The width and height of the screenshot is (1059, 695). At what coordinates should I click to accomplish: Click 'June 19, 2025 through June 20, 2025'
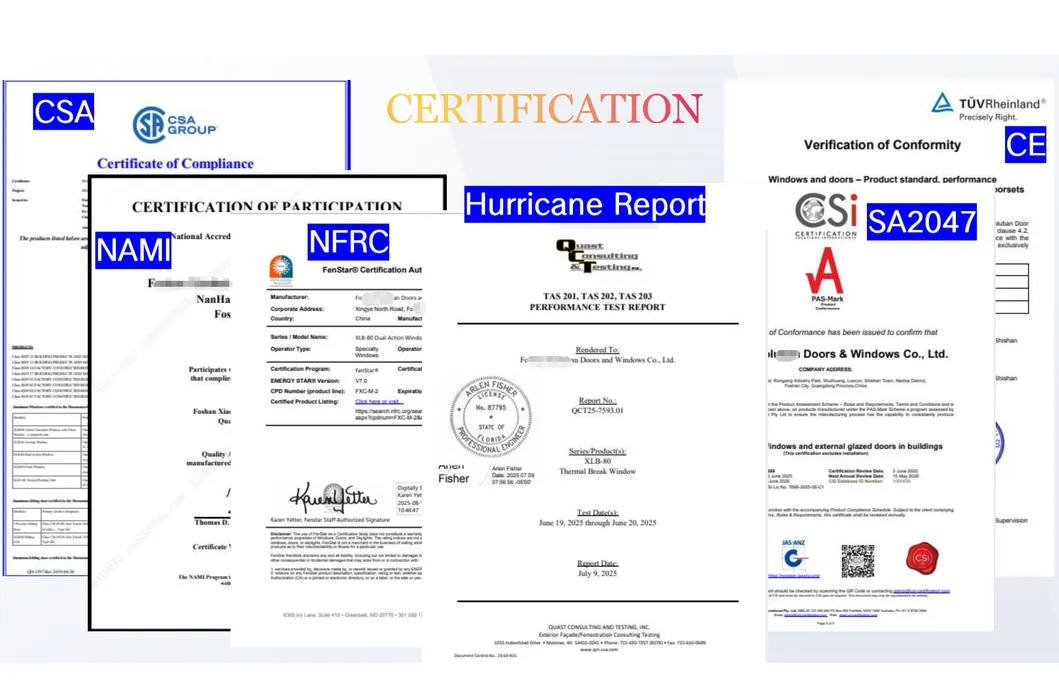[598, 522]
